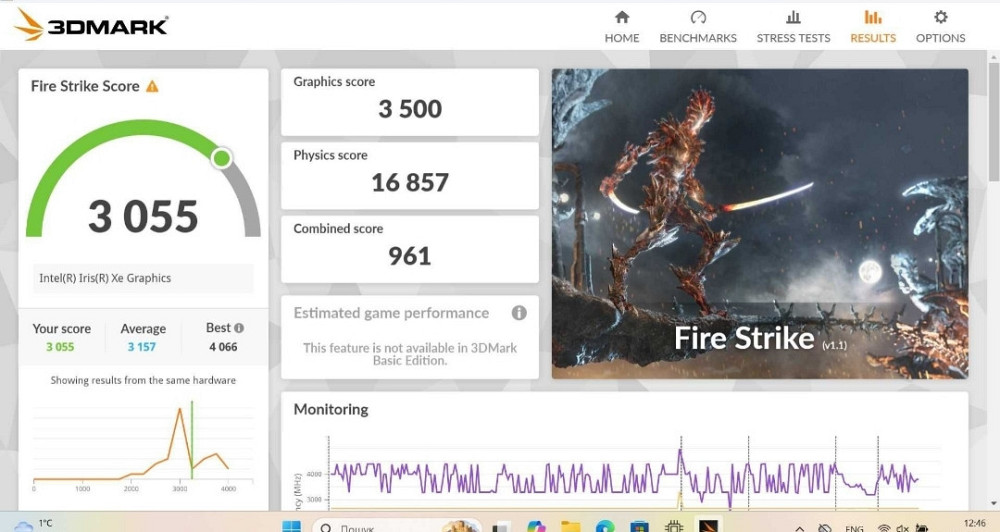The image size is (1000, 532).
Task: Expand the hidden system tray icons
Action: pos(799,527)
